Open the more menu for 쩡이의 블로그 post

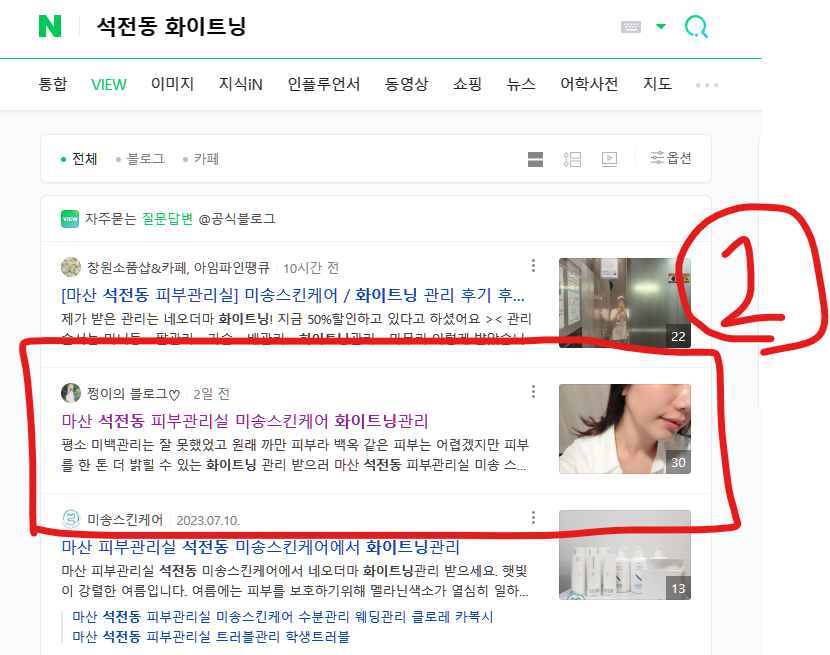pyautogui.click(x=533, y=391)
